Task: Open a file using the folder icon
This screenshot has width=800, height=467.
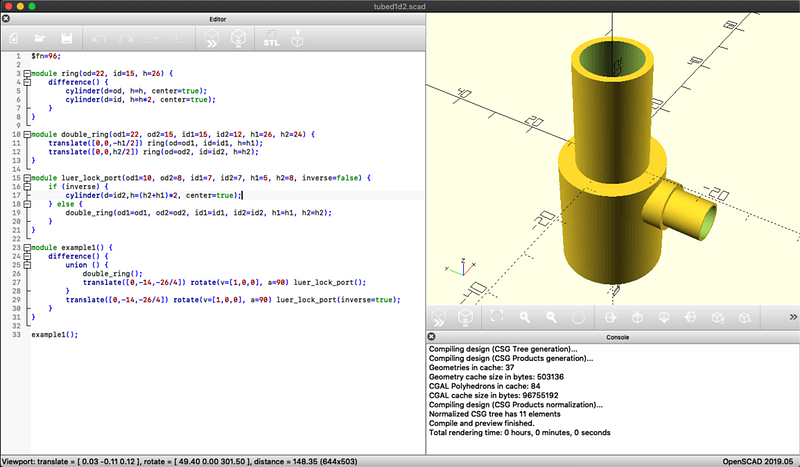Action: (x=40, y=39)
